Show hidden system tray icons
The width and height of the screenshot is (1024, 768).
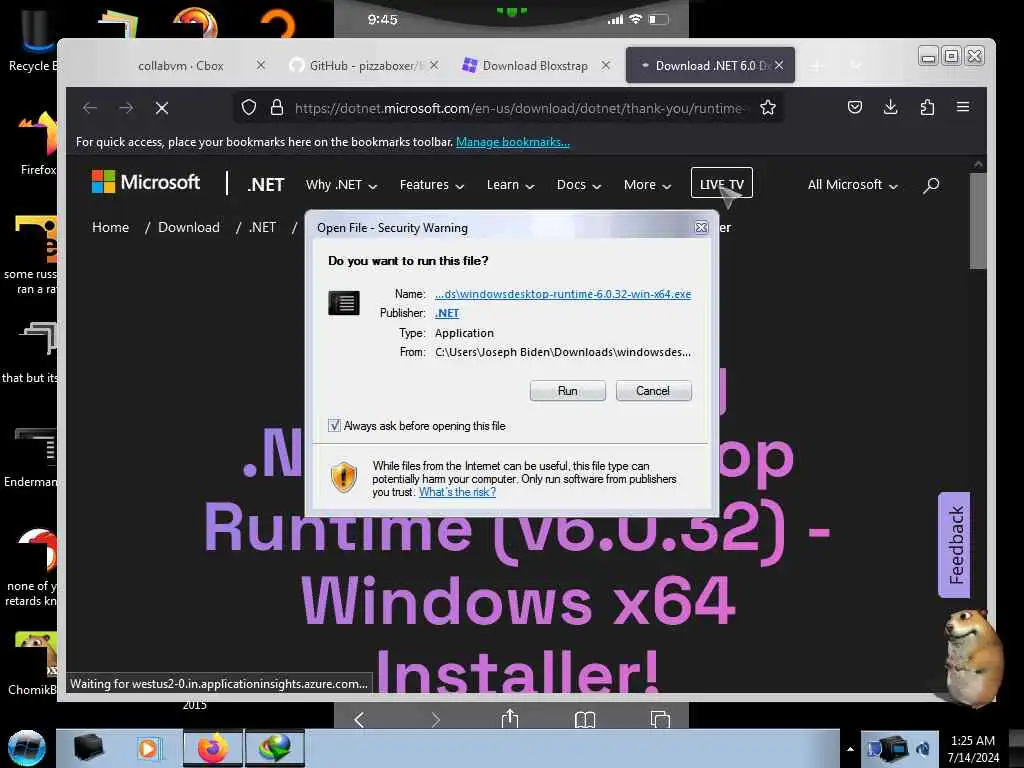click(x=850, y=749)
